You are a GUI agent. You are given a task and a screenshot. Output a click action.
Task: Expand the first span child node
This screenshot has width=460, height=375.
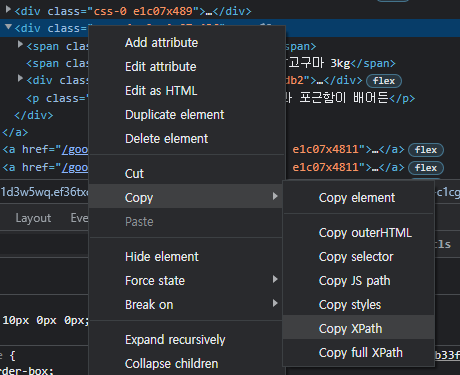coord(20,44)
